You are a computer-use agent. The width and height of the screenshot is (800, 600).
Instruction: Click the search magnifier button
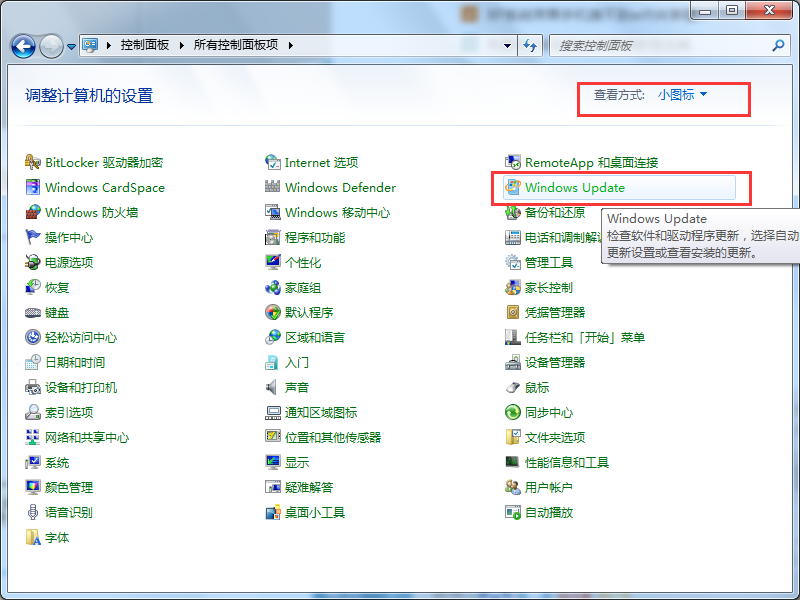[x=778, y=45]
